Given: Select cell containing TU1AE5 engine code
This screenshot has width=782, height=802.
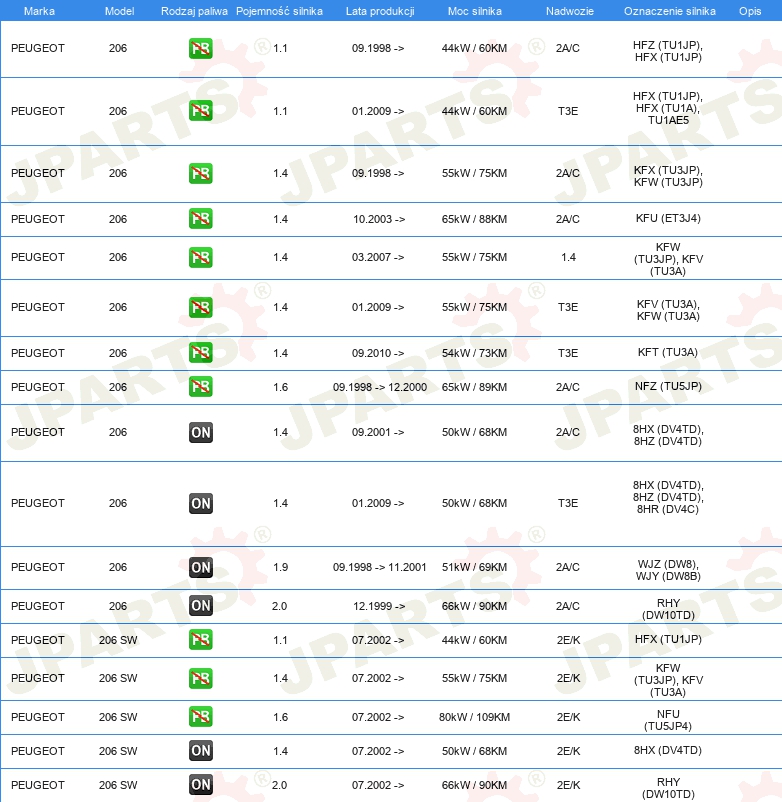Looking at the screenshot, I should [668, 108].
